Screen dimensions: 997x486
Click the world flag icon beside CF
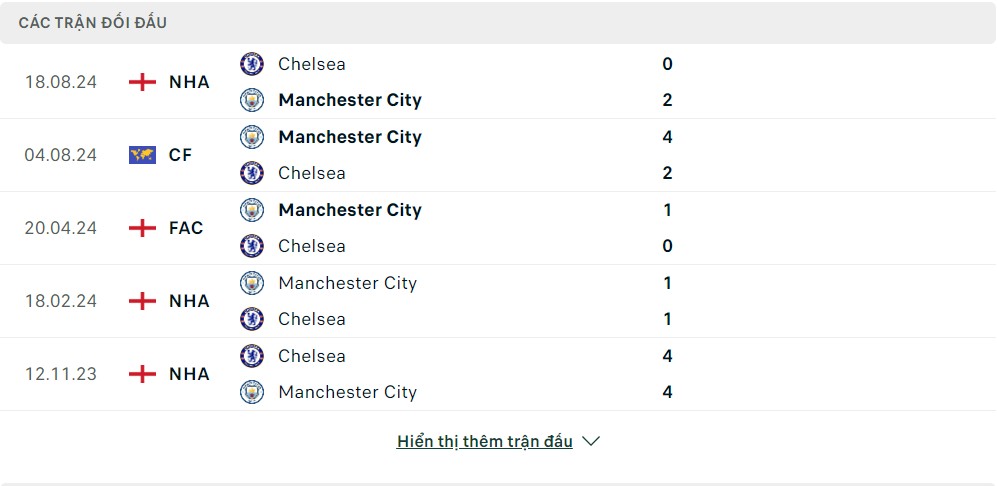[142, 155]
